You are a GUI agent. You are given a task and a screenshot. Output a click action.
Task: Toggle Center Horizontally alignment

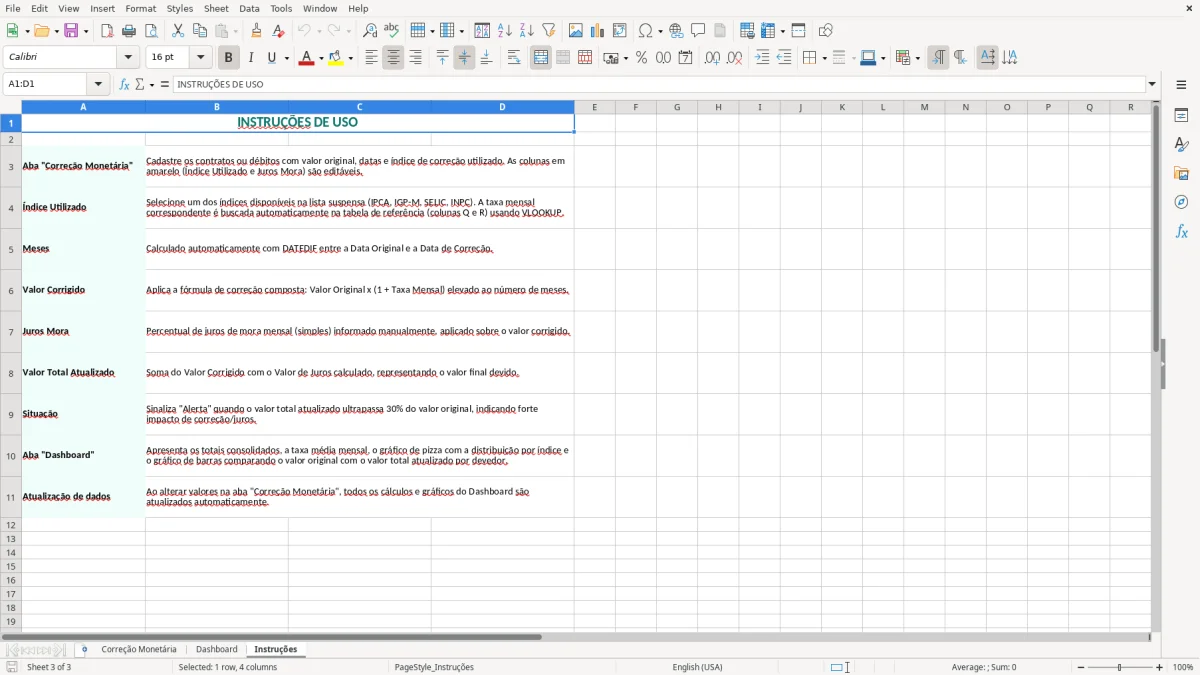click(x=393, y=58)
